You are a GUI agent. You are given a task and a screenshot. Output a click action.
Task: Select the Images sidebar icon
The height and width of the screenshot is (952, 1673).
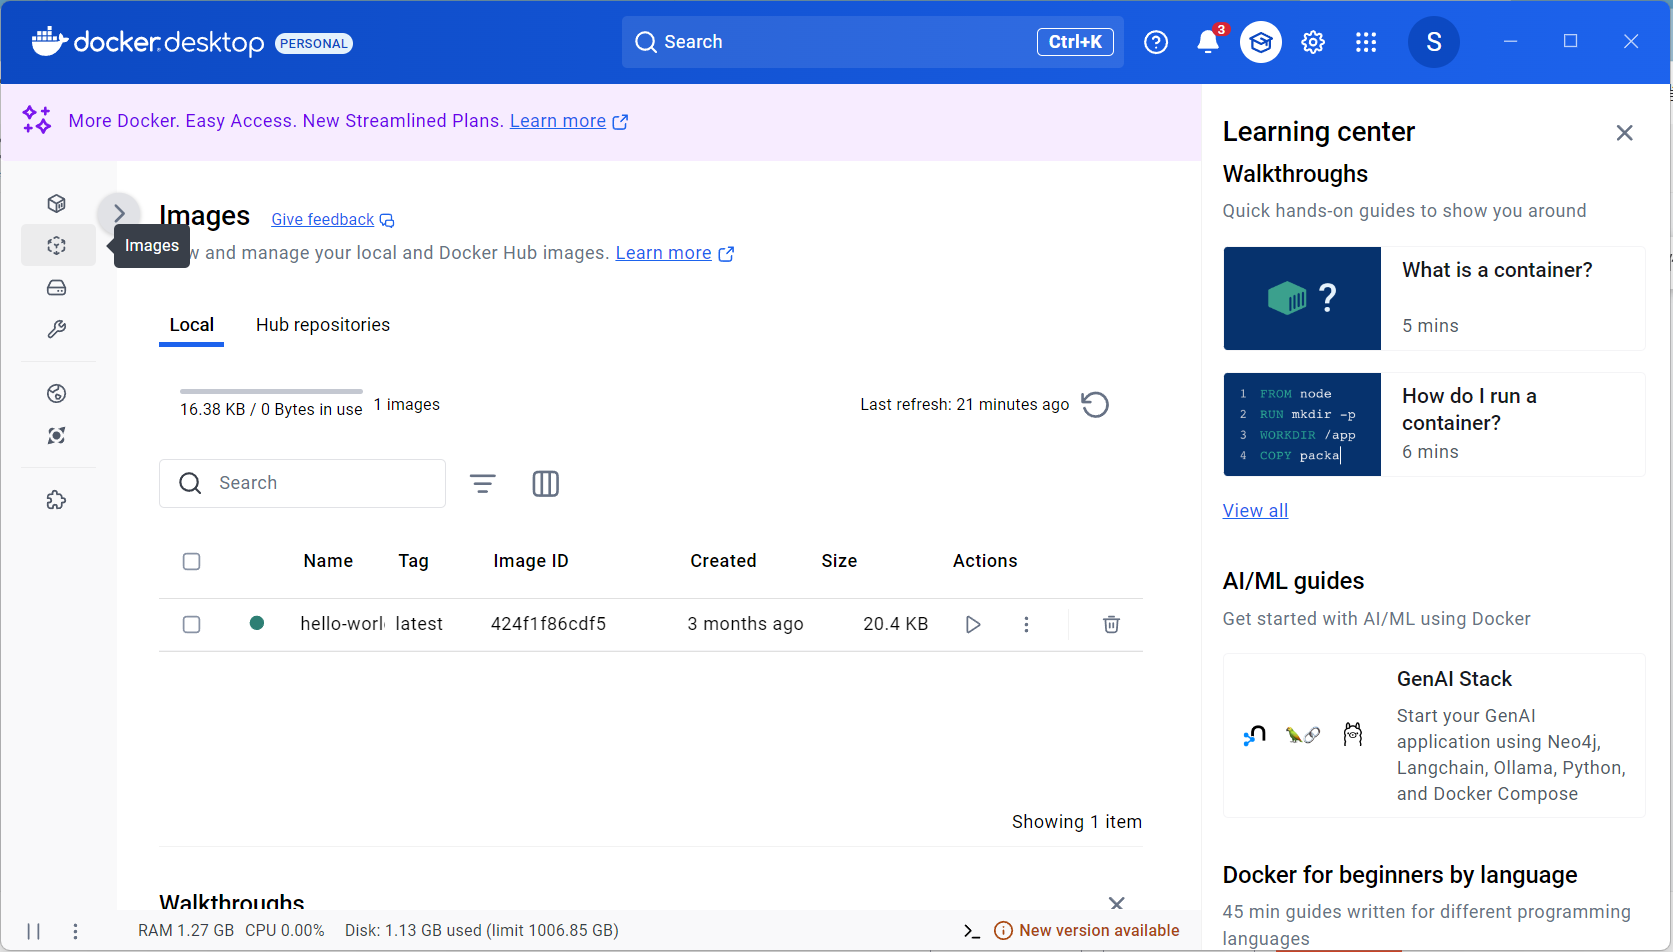point(57,246)
